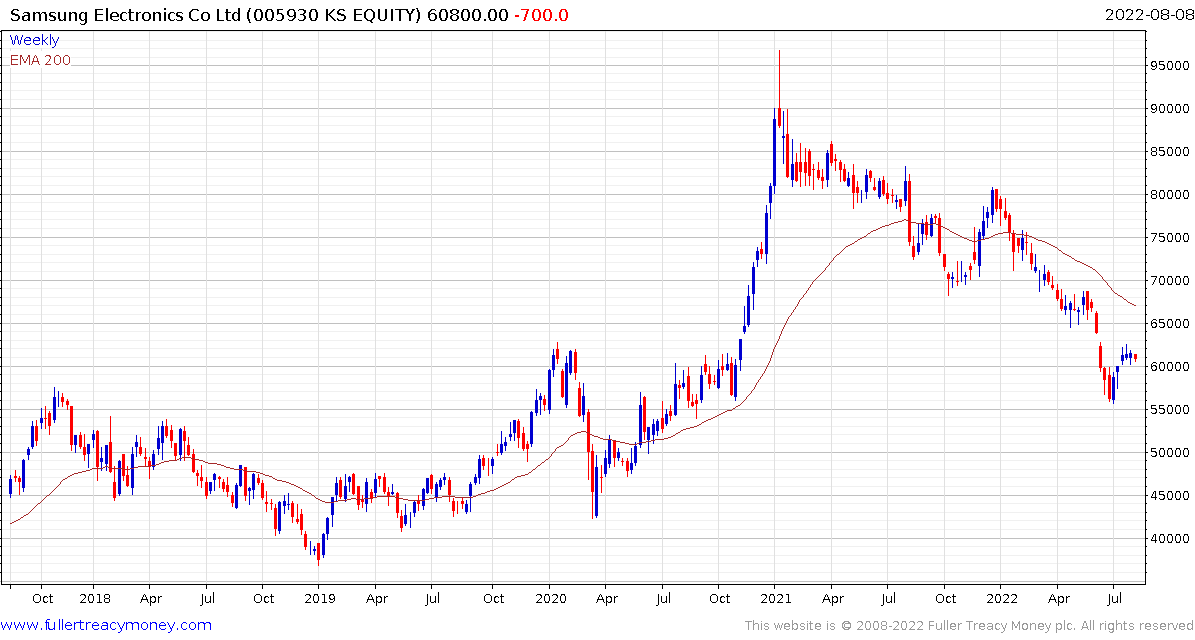Click the 2021 year label on time axis
The height and width of the screenshot is (640, 1195).
pos(774,599)
